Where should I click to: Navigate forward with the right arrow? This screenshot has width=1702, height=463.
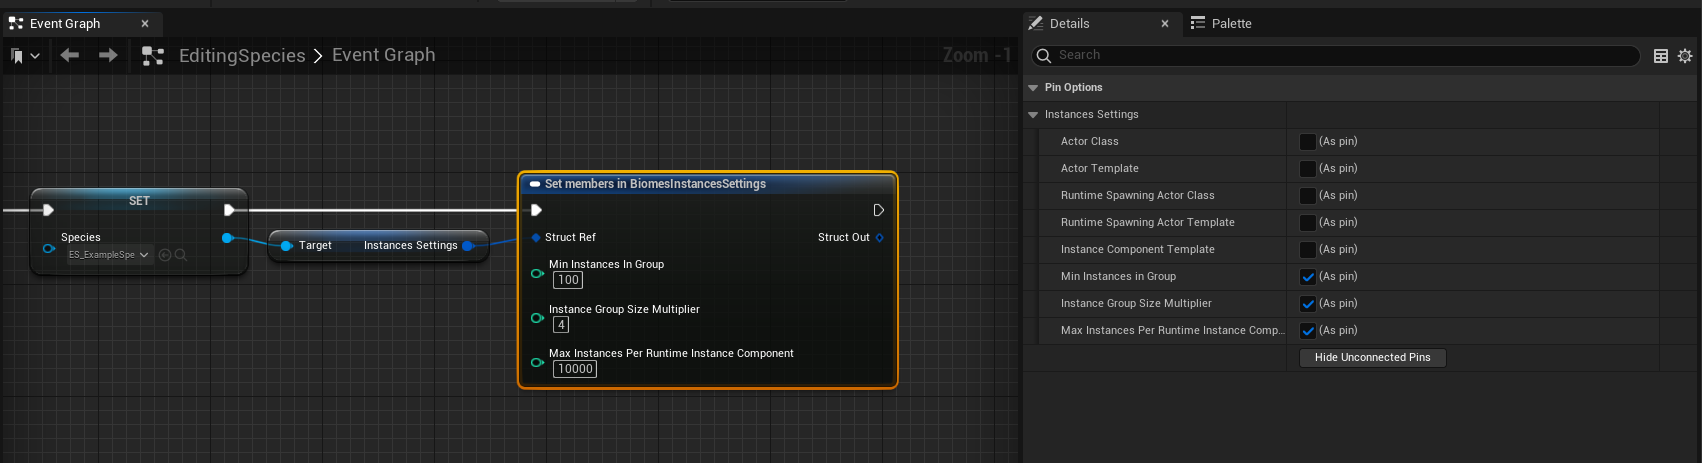pyautogui.click(x=108, y=55)
